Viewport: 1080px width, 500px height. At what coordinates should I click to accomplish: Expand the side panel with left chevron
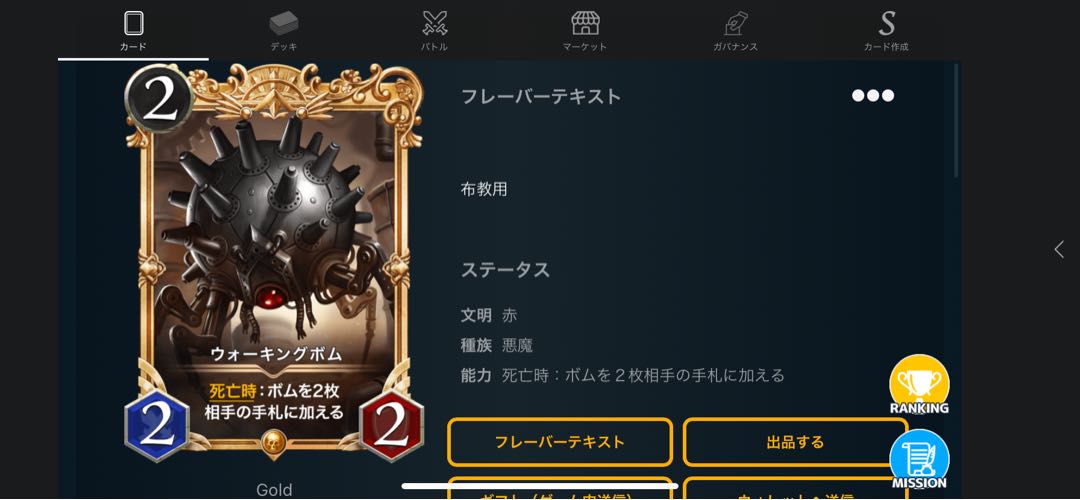pos(1059,249)
